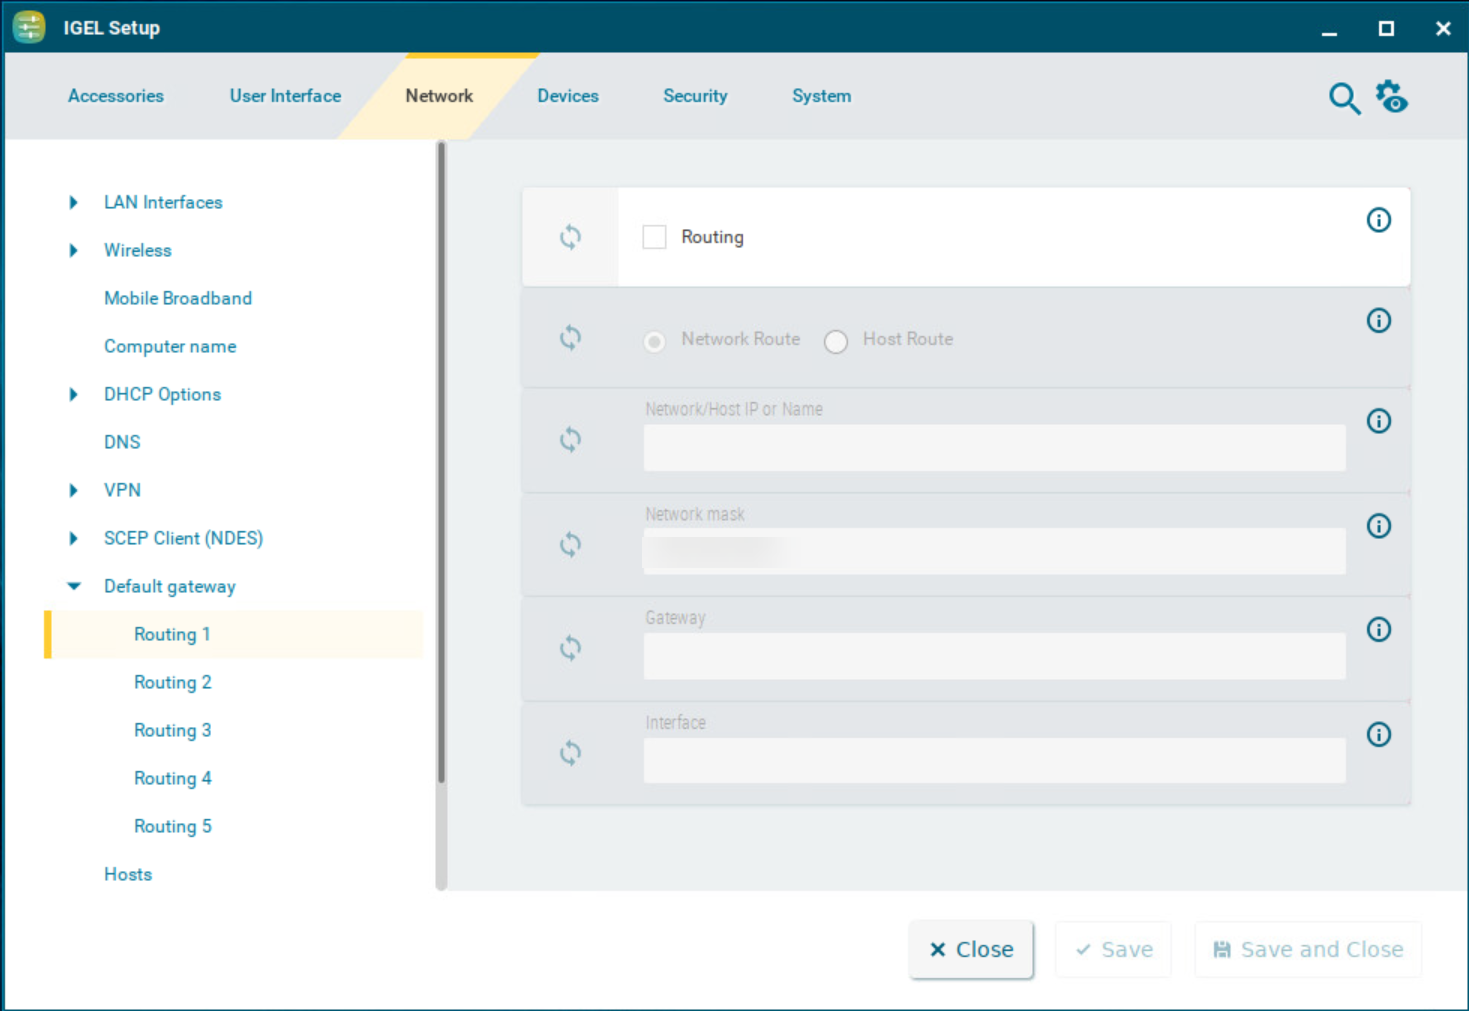Switch to the Security tab
This screenshot has width=1469, height=1011.
(x=695, y=96)
